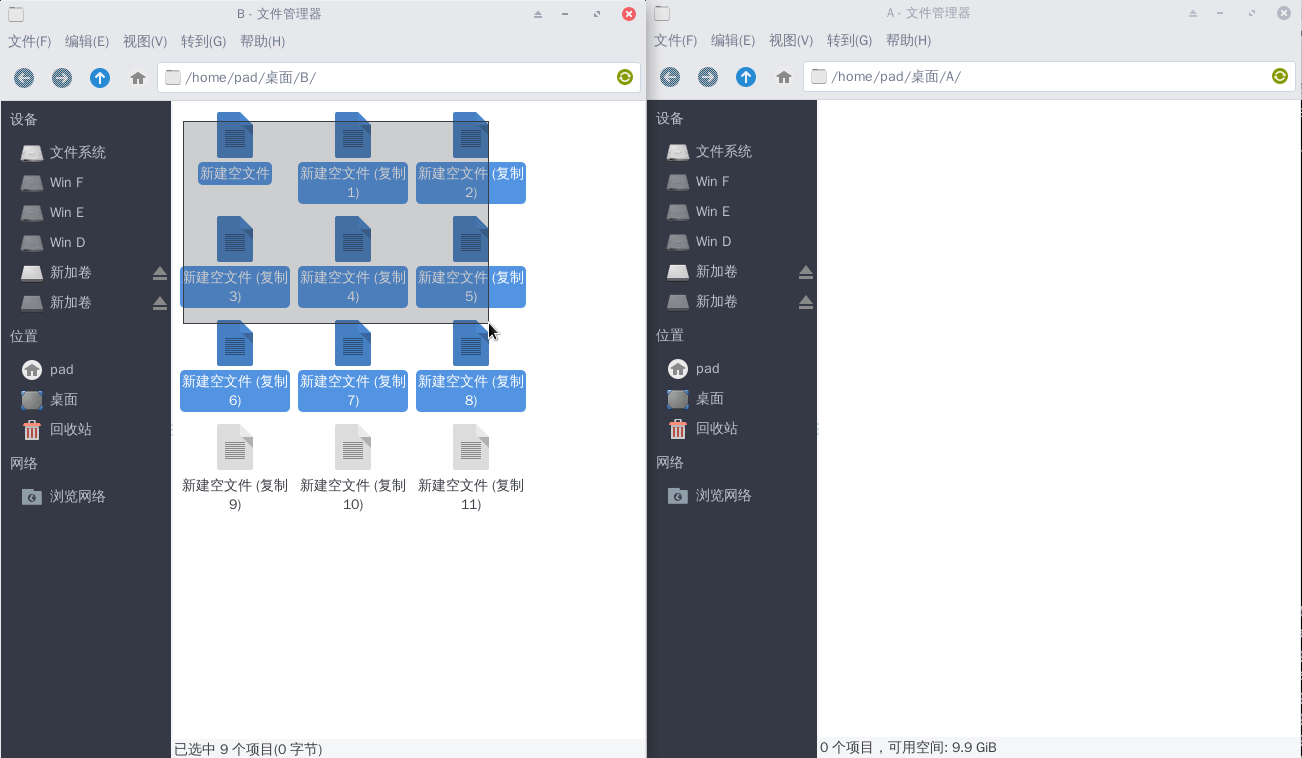
Task: Go to parent folder in A window
Action: pos(746,77)
